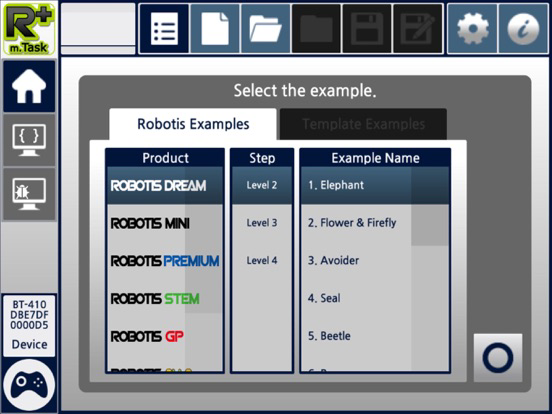The height and width of the screenshot is (414, 552).
Task: Click the BT-410 Device button
Action: coord(29,325)
